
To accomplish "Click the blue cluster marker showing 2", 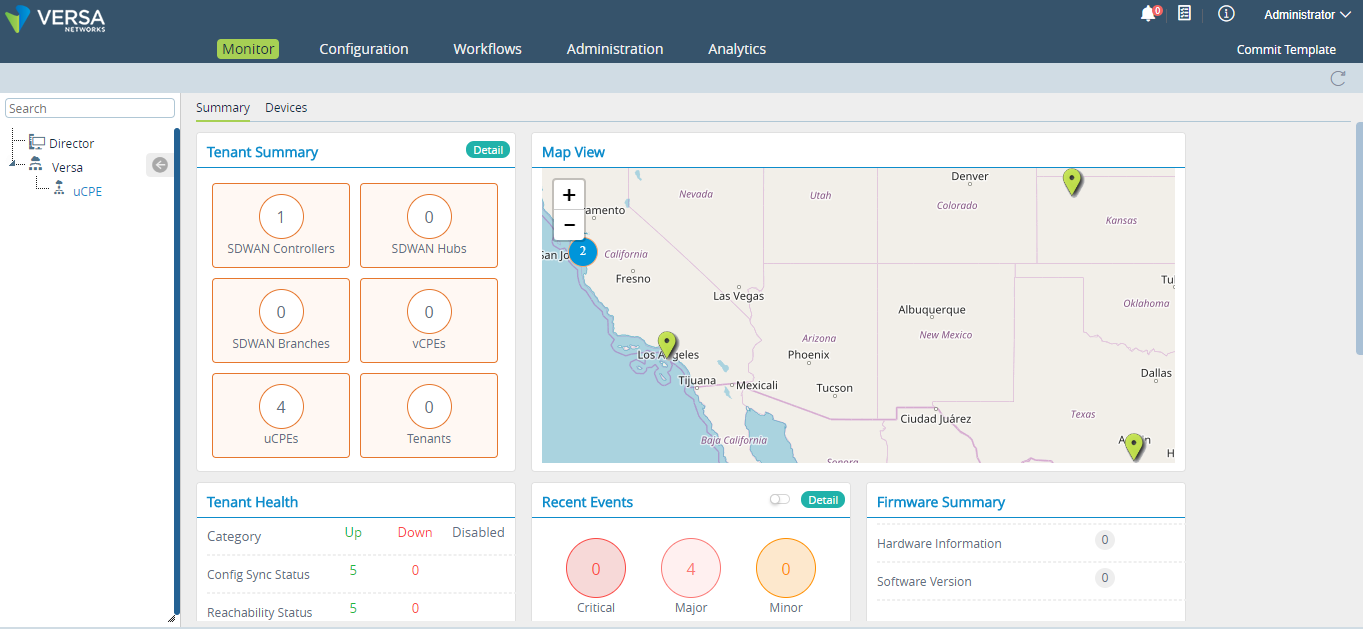I will pyautogui.click(x=583, y=251).
